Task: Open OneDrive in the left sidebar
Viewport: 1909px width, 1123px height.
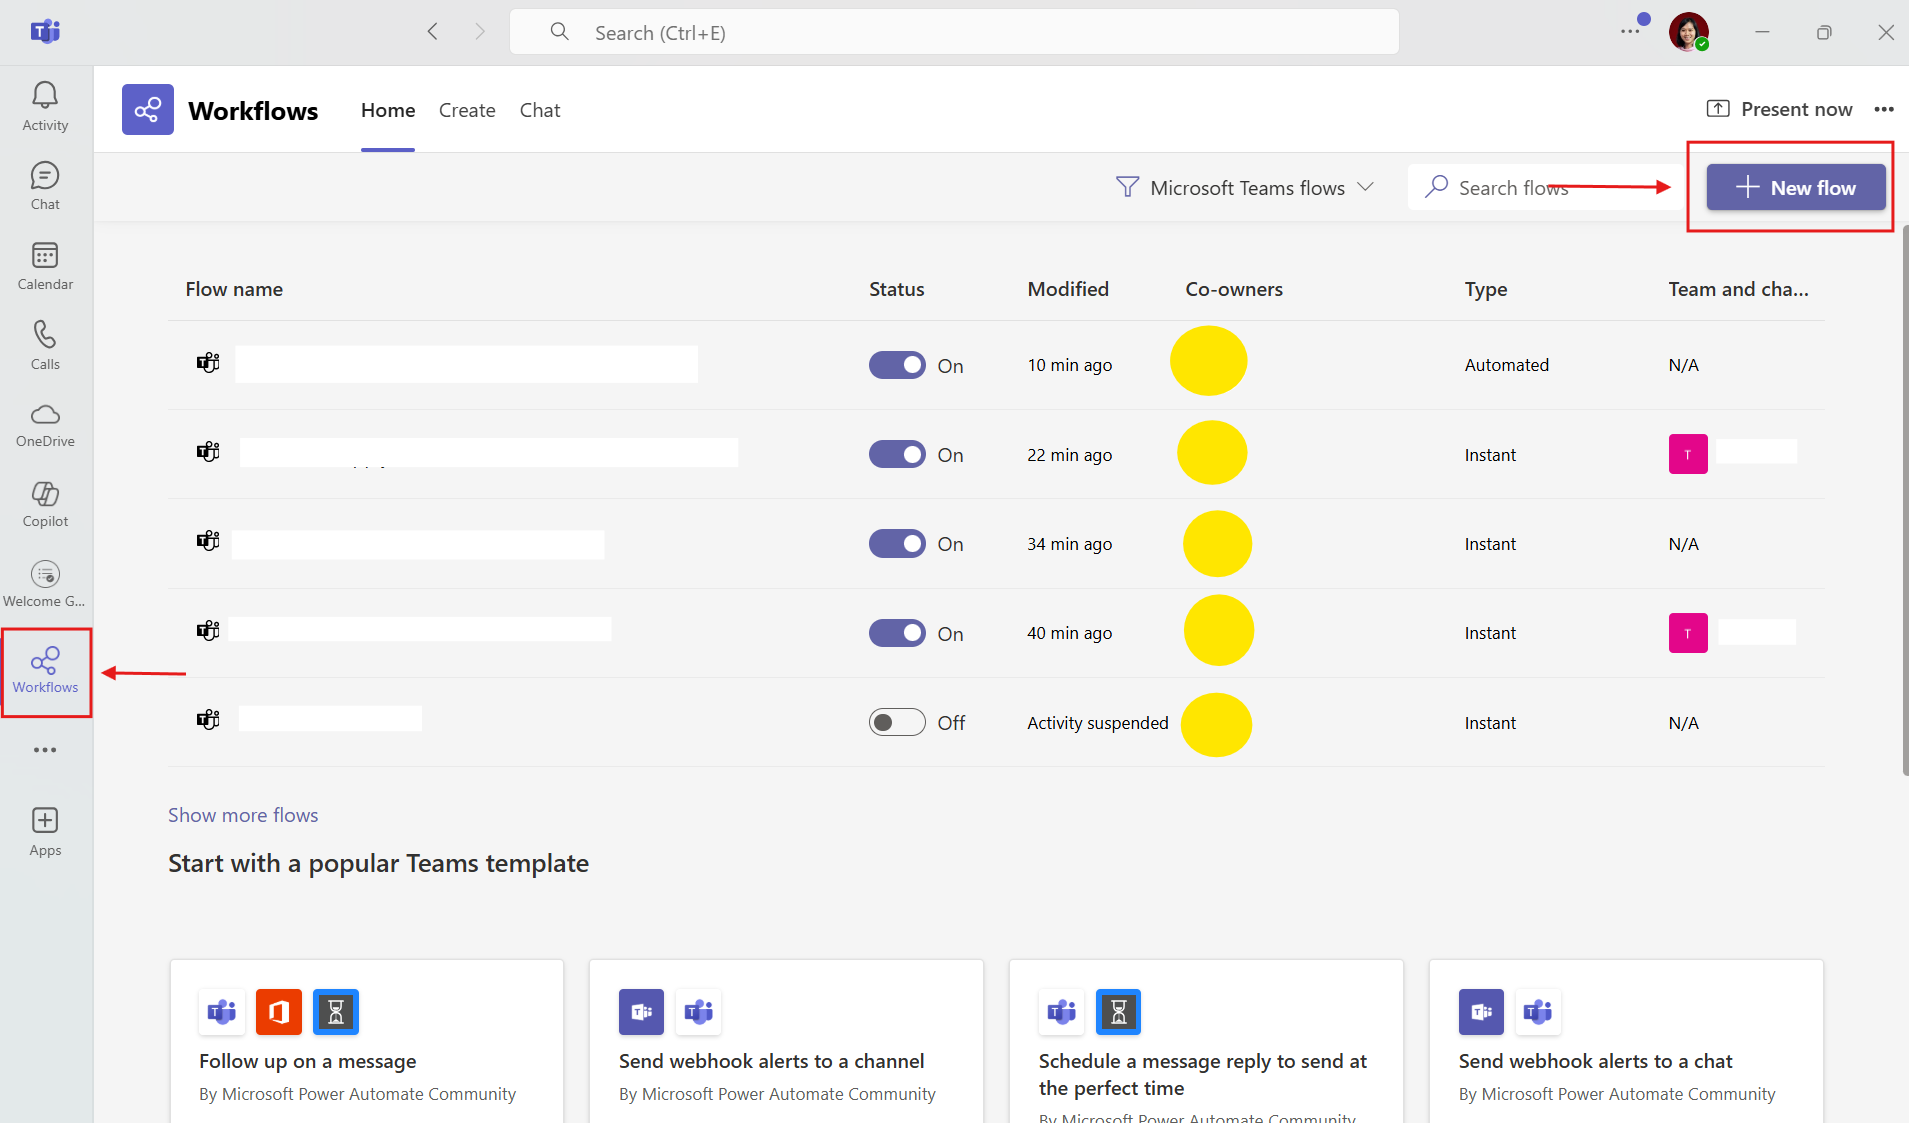Action: click(x=45, y=425)
